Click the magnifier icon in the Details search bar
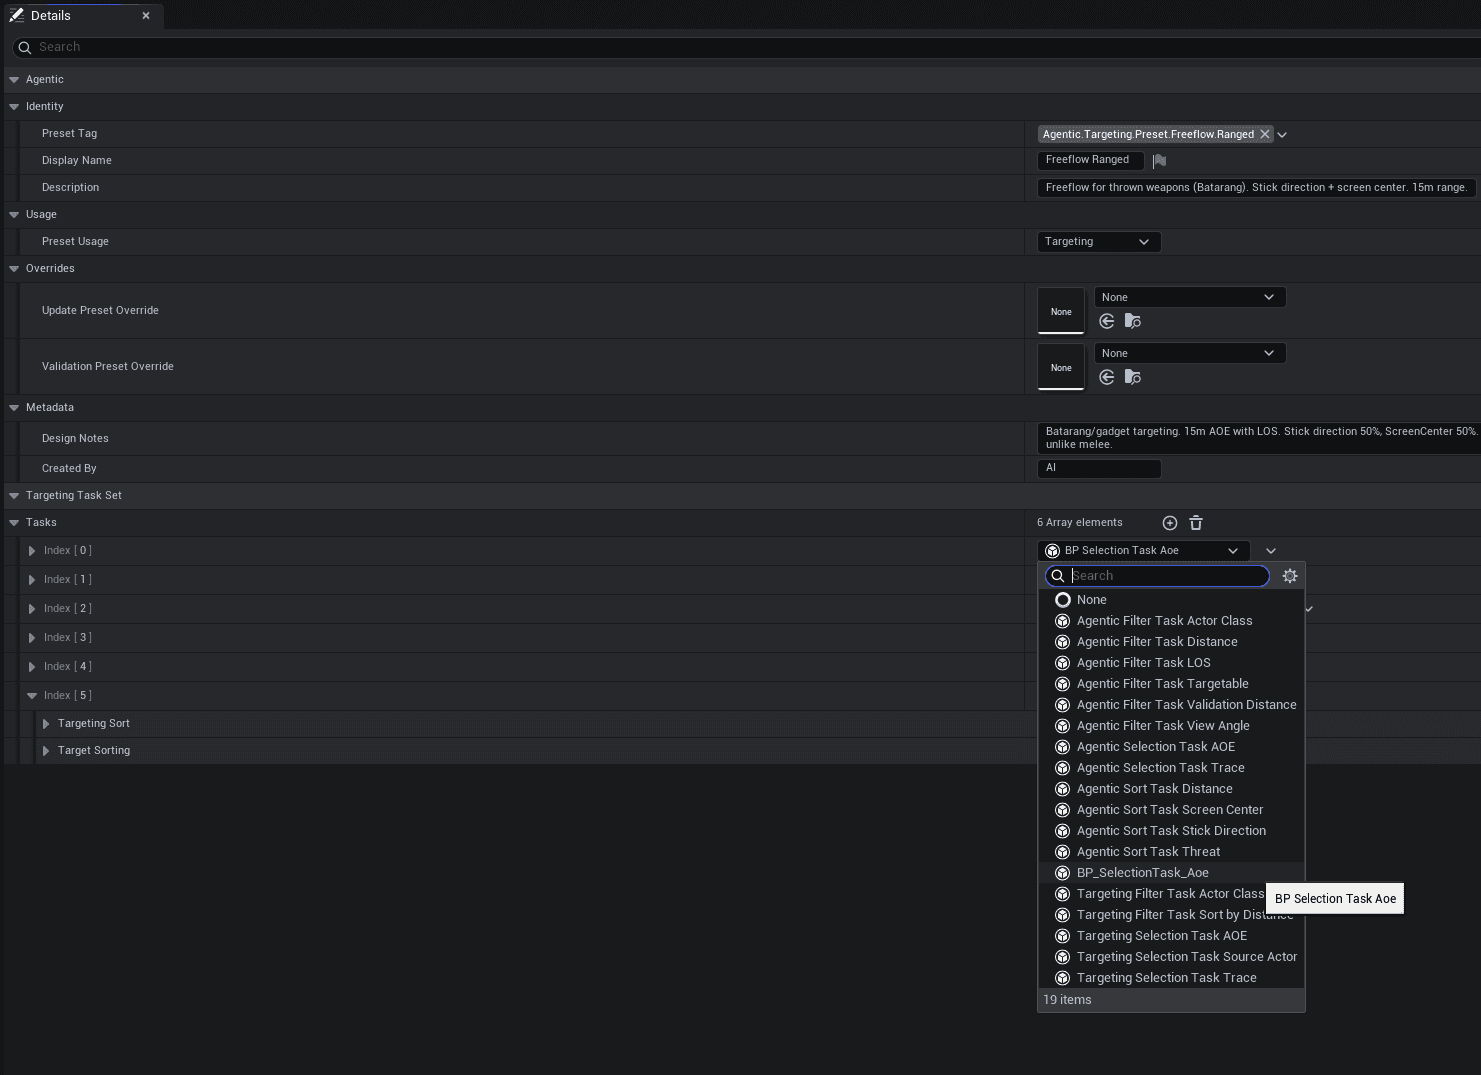The height and width of the screenshot is (1075, 1481). pyautogui.click(x=24, y=47)
